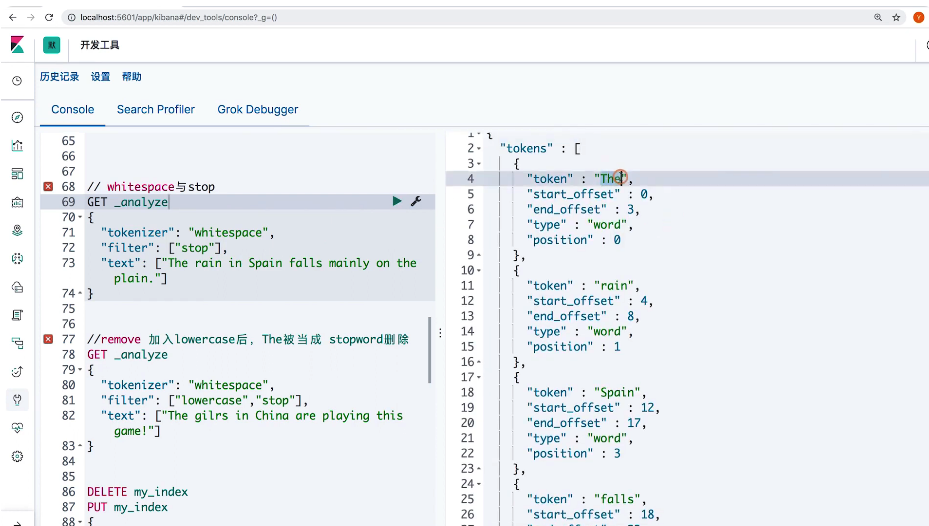Open 设置 (Settings) link
Image resolution: width=929 pixels, height=526 pixels.
pyautogui.click(x=101, y=77)
